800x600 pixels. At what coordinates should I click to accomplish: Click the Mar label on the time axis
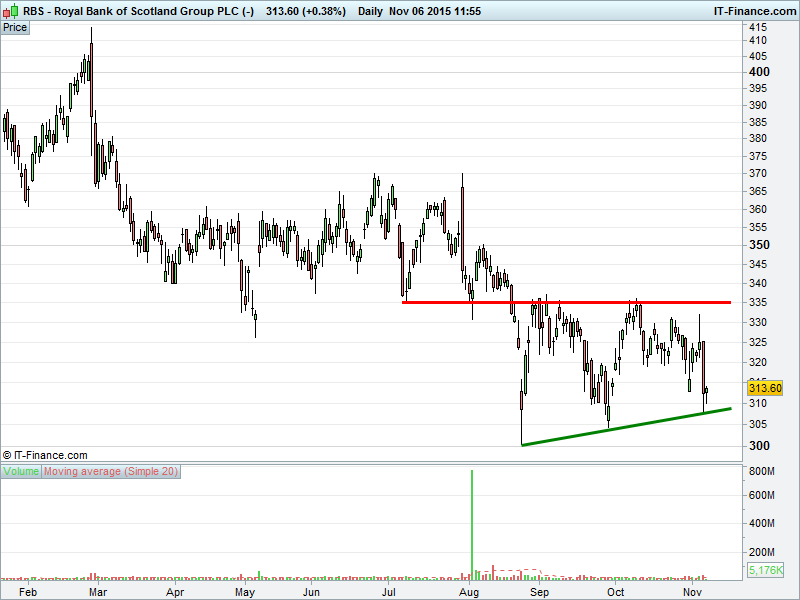pyautogui.click(x=97, y=591)
